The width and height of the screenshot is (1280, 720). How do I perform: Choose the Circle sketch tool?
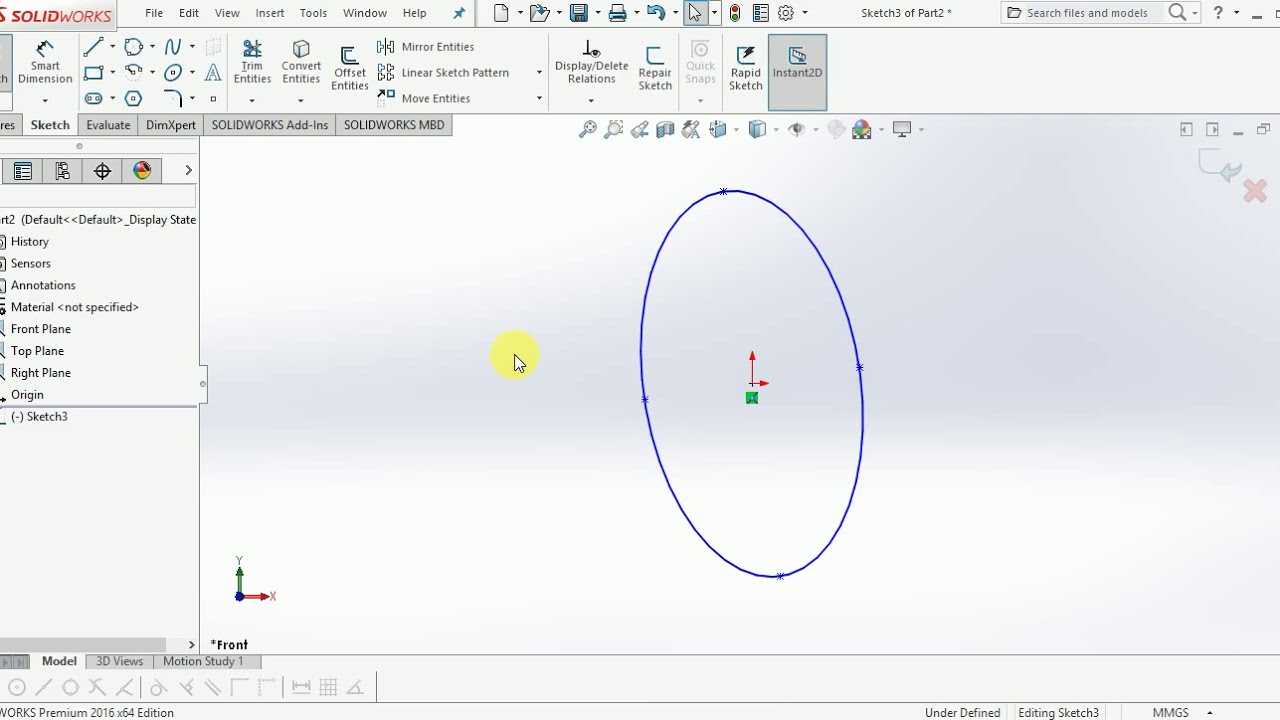[x=133, y=46]
